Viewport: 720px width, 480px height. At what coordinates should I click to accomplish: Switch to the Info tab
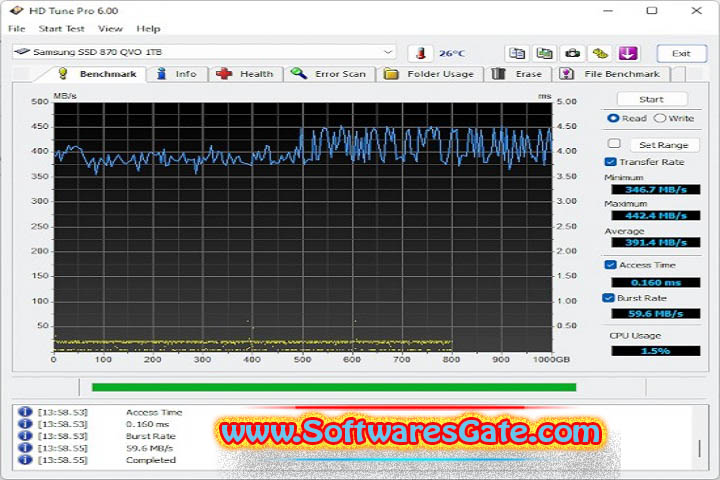pyautogui.click(x=177, y=74)
